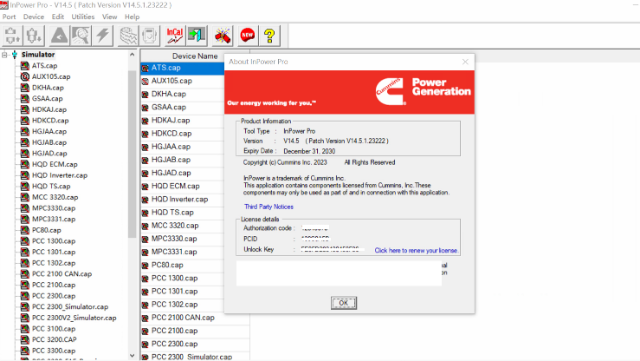Click the second device download toolbar icon
This screenshot has width=640, height=361.
[x=33, y=36]
